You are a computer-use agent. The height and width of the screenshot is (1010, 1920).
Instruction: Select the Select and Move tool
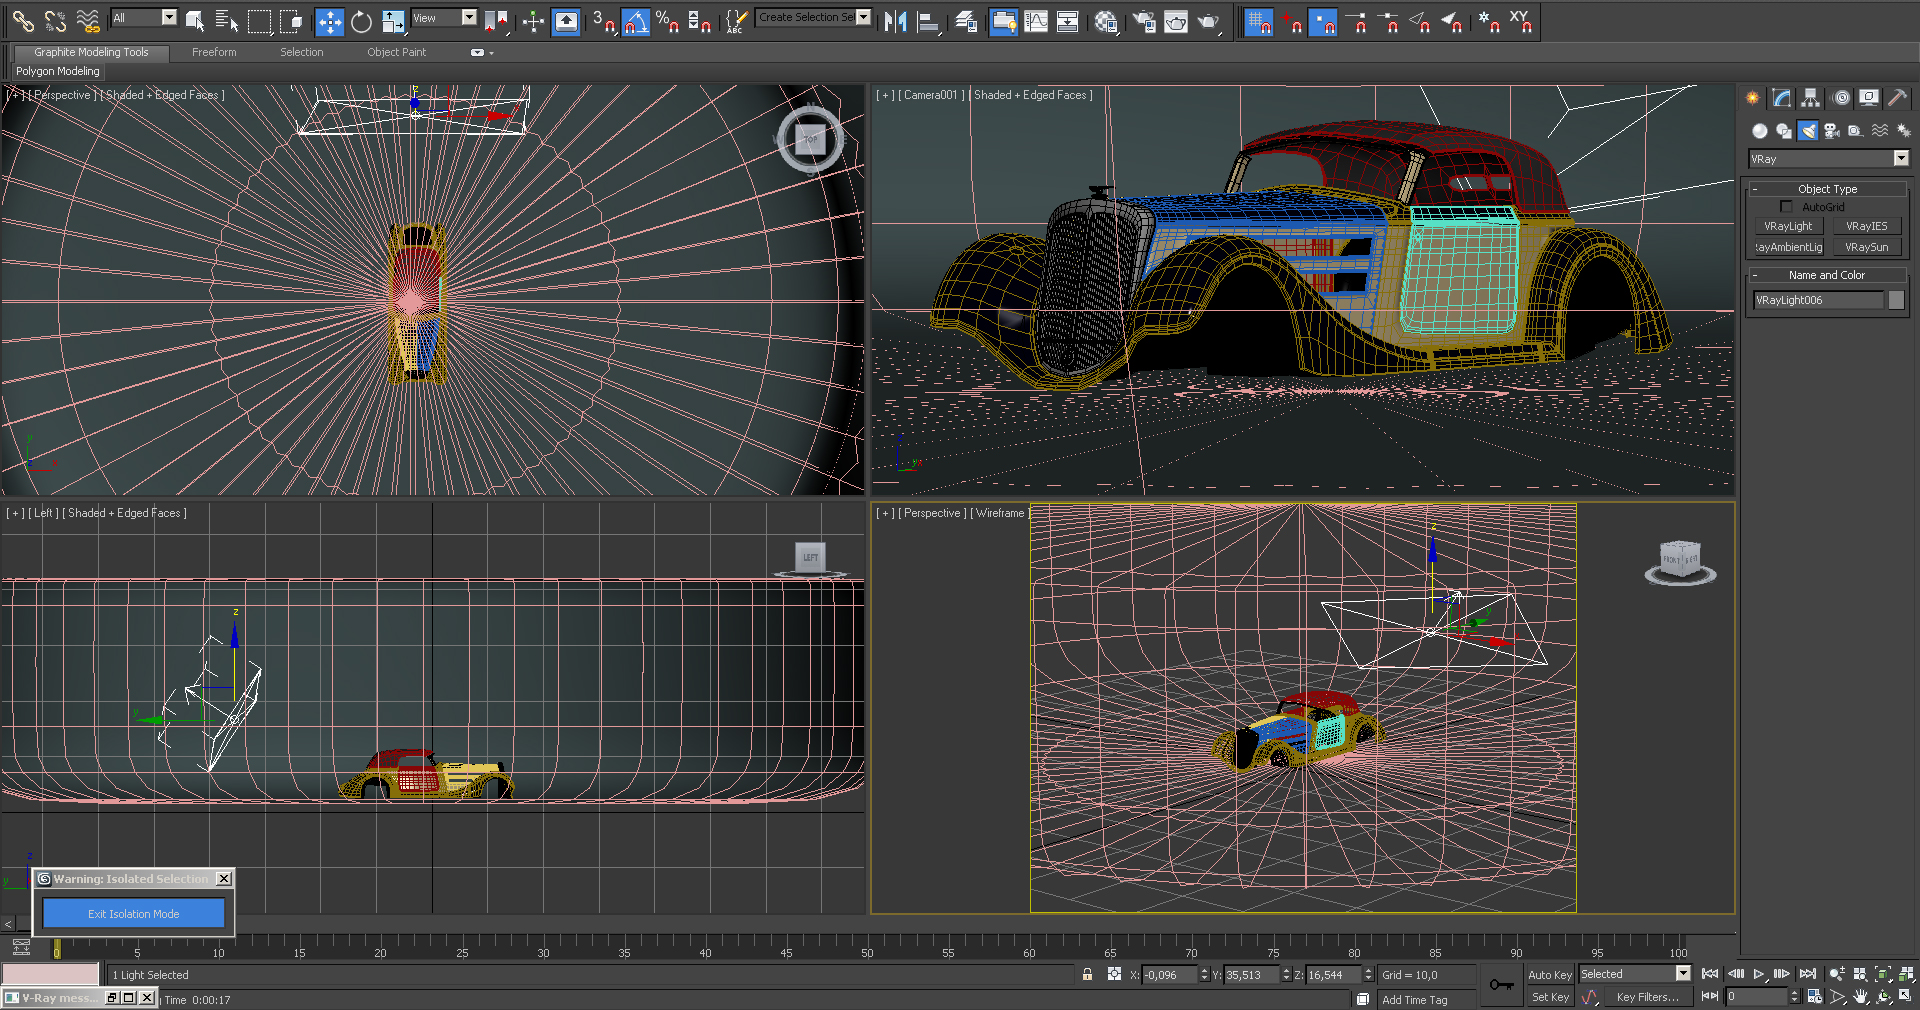pyautogui.click(x=329, y=21)
